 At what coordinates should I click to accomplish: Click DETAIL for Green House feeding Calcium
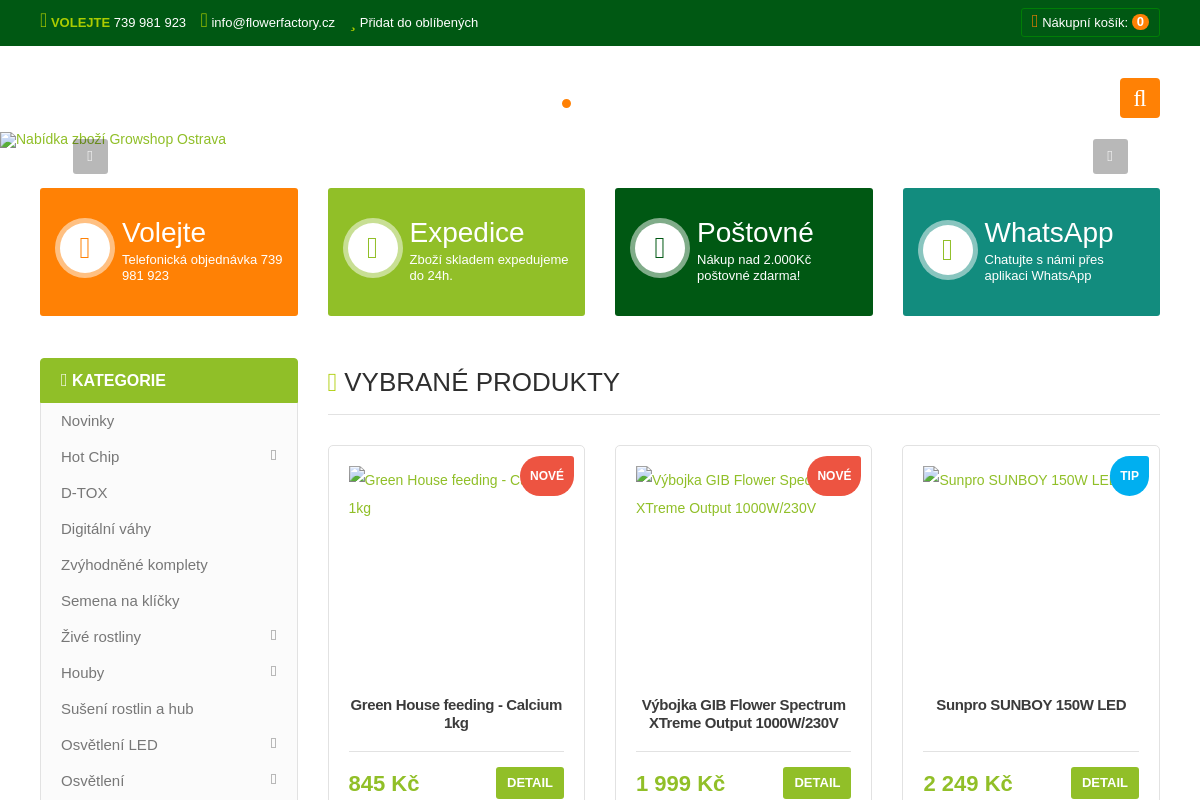point(529,783)
